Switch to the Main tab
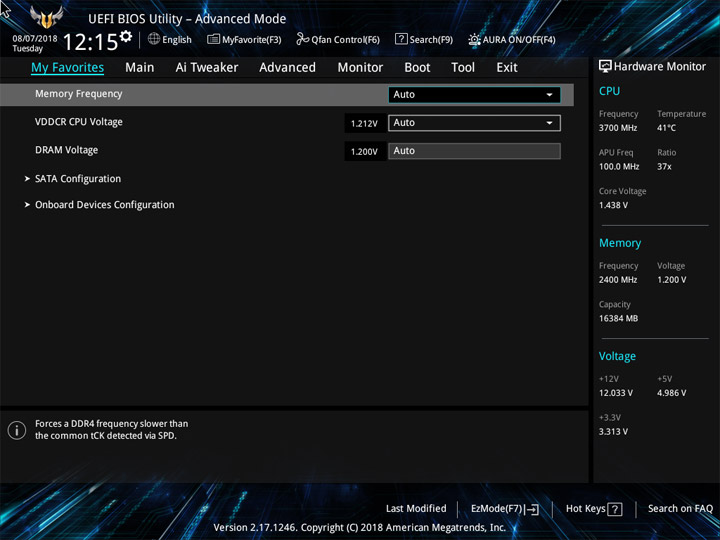This screenshot has height=540, width=720. (140, 68)
